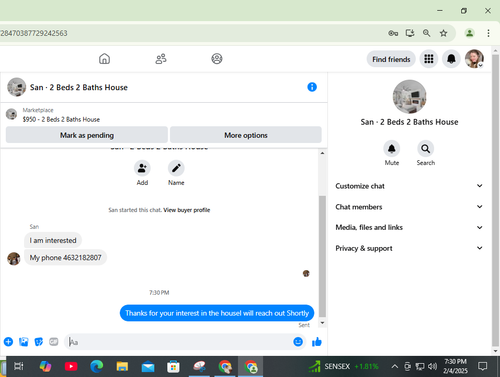Click the page vertical scrollbar

(x=495, y=200)
